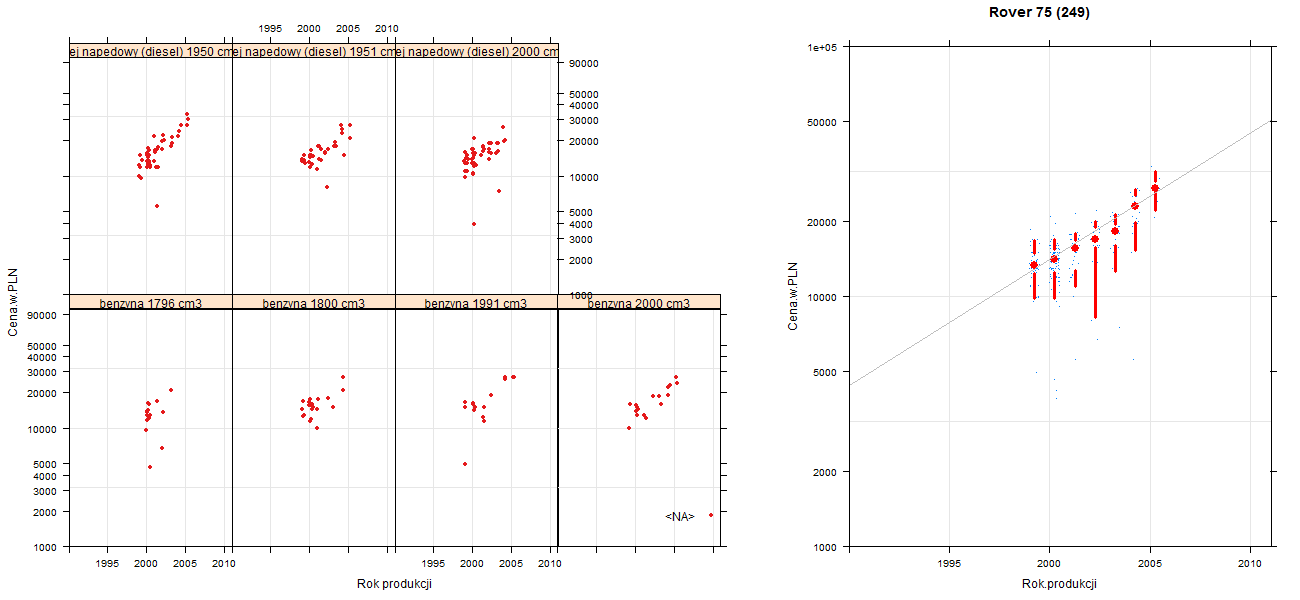
Task: Select the "benzyna 1796 cm3" panel strip label
Action: point(151,303)
